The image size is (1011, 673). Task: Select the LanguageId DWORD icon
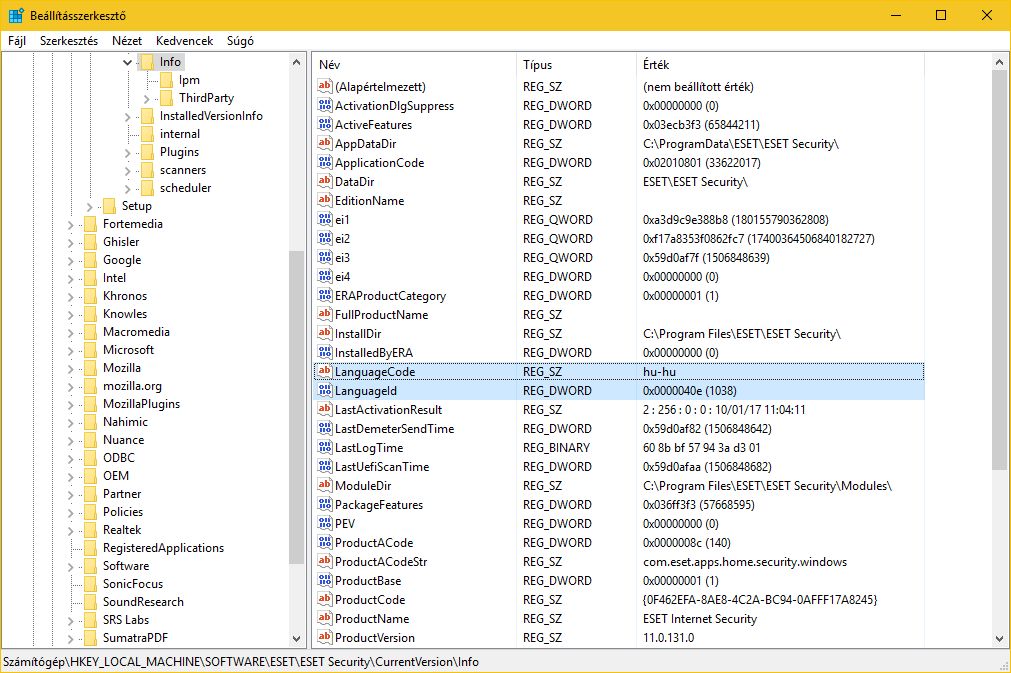(x=325, y=391)
